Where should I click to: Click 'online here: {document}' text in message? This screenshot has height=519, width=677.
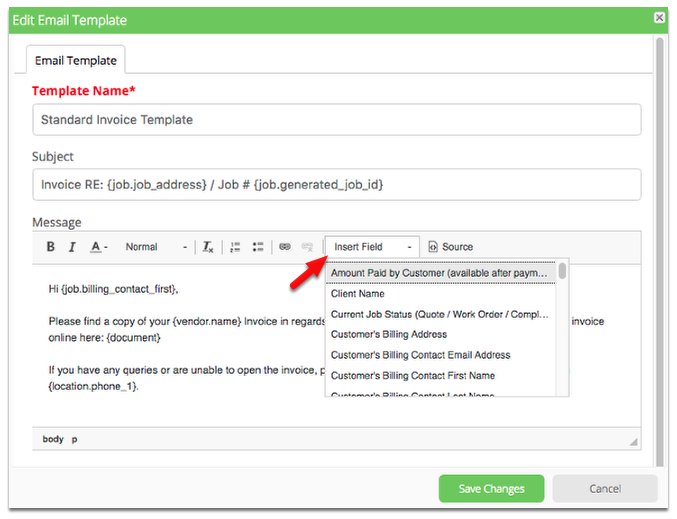tap(104, 338)
